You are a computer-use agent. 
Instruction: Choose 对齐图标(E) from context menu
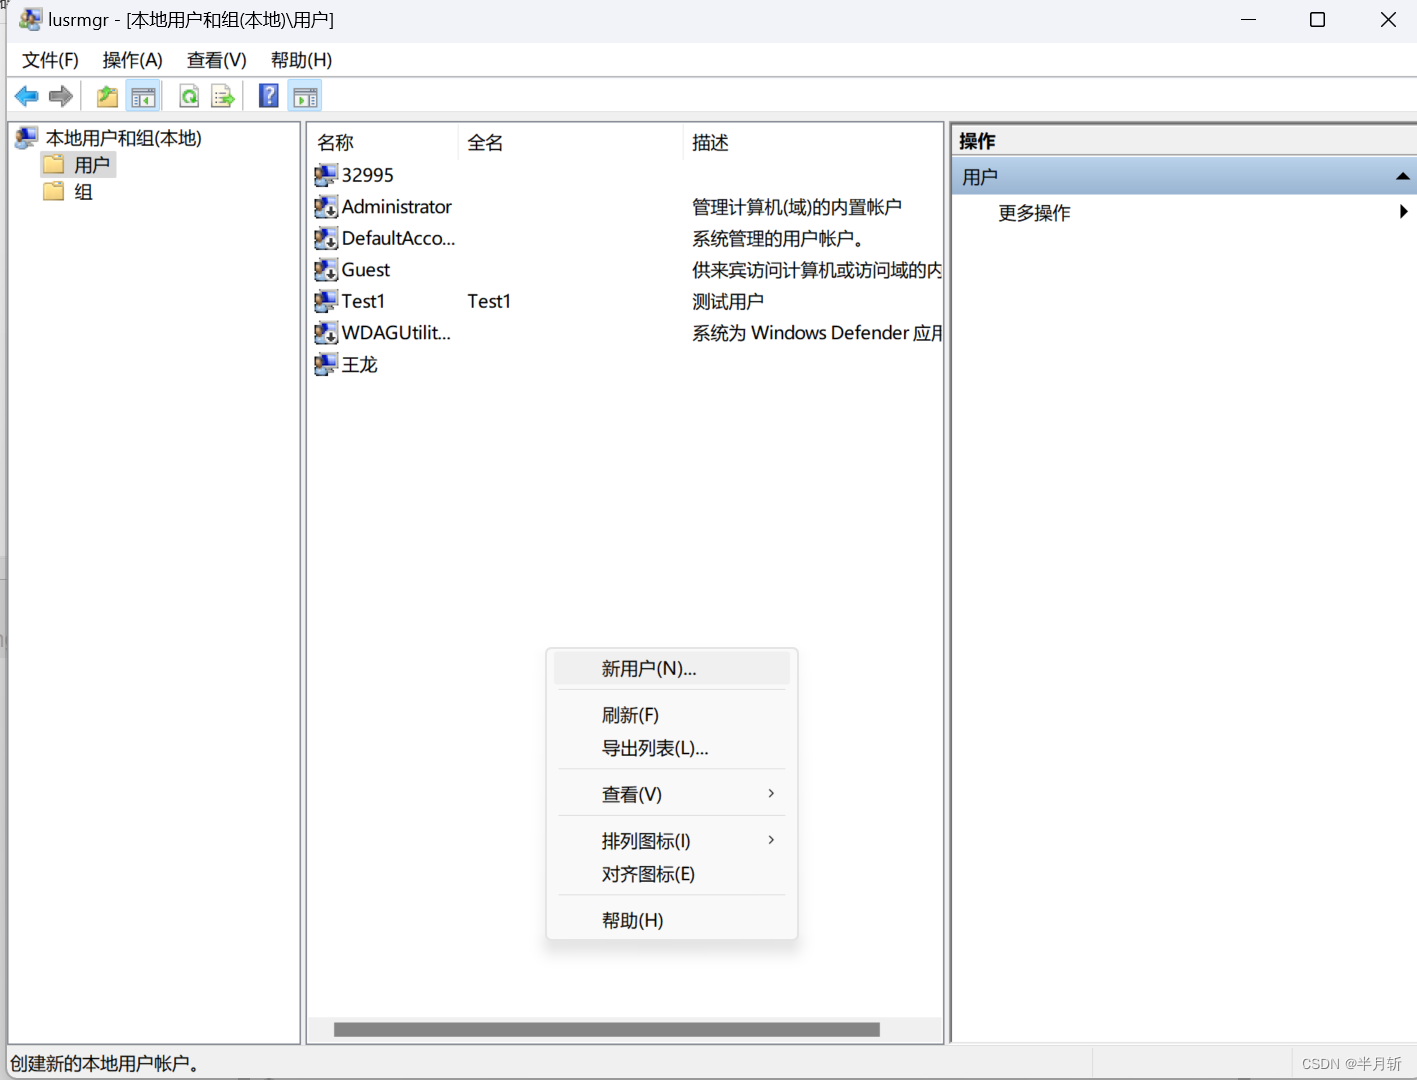coord(672,874)
